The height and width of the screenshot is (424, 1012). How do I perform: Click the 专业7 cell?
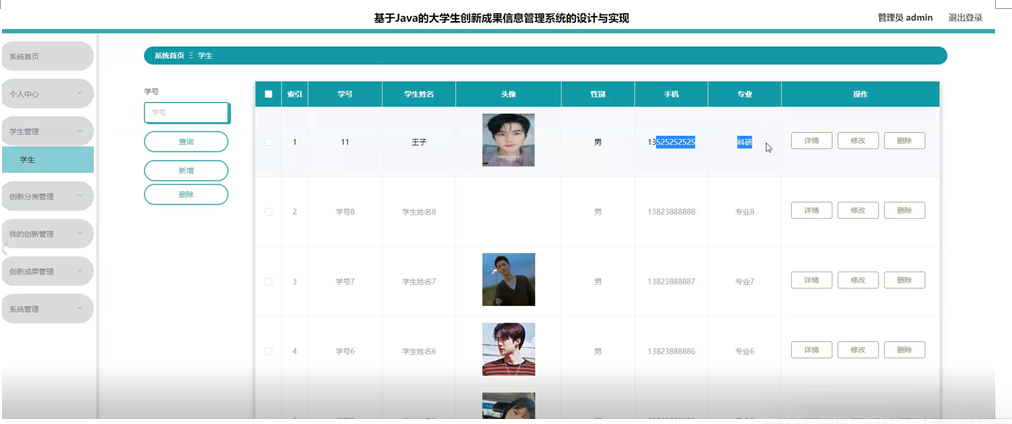coord(745,281)
